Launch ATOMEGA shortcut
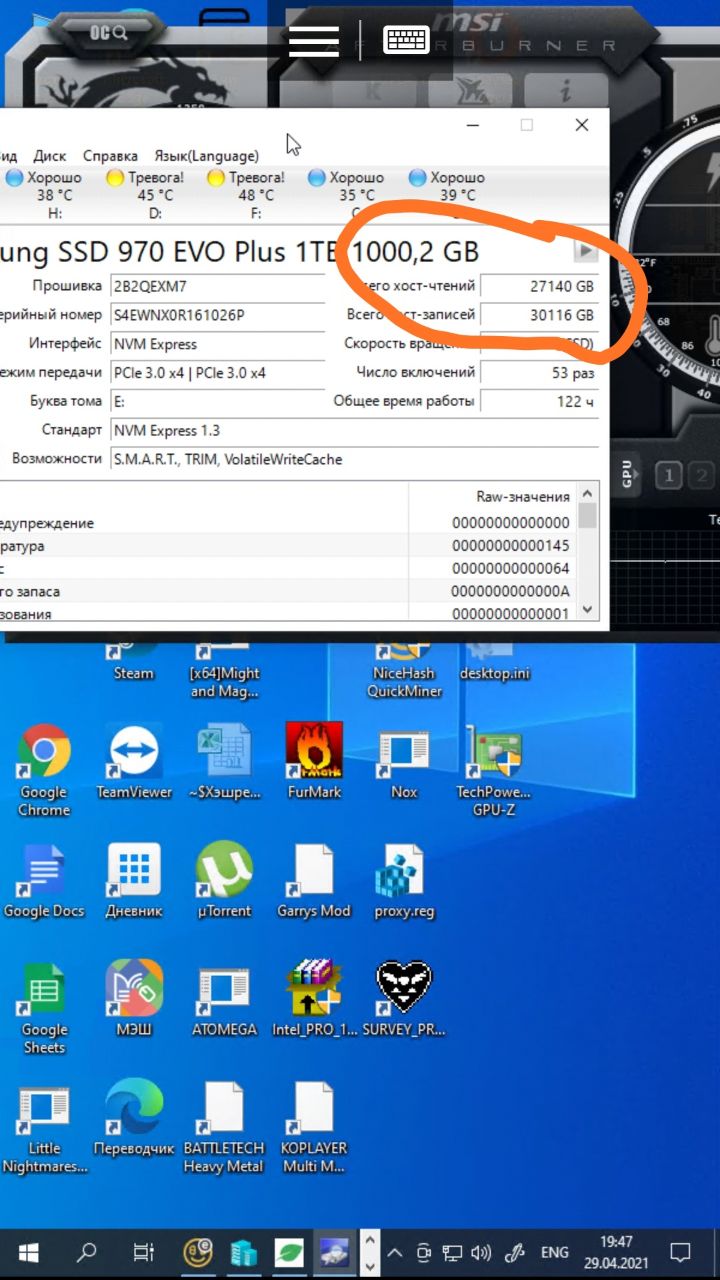 tap(224, 999)
